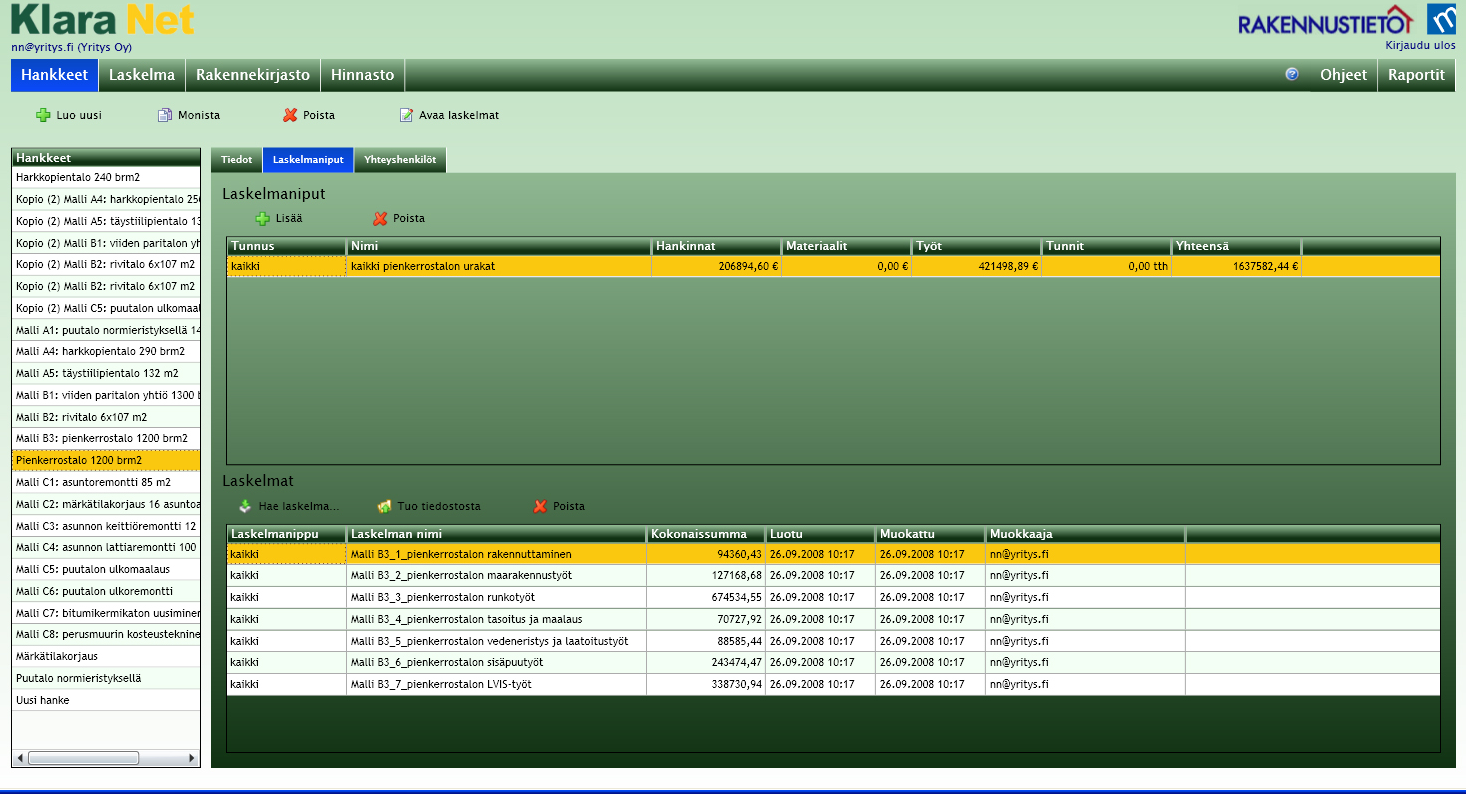Screen dimensions: 1466x794
Task: Select project Malli A5: täystiilipientalo 132 m2
Action: pyautogui.click(x=106, y=373)
